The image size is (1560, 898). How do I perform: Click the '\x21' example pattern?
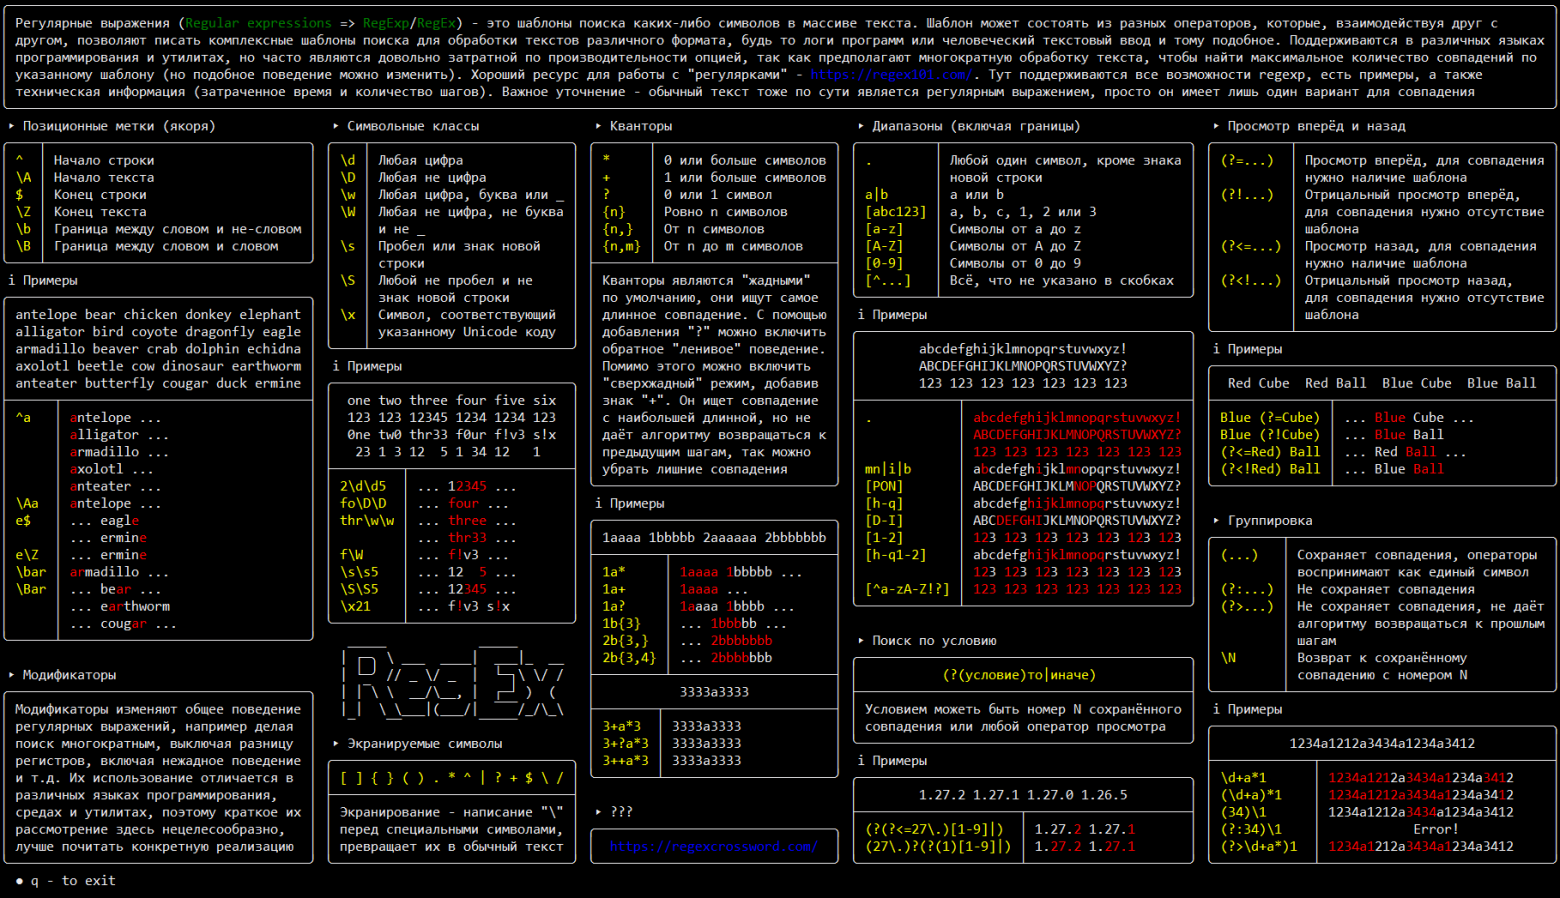pos(355,607)
